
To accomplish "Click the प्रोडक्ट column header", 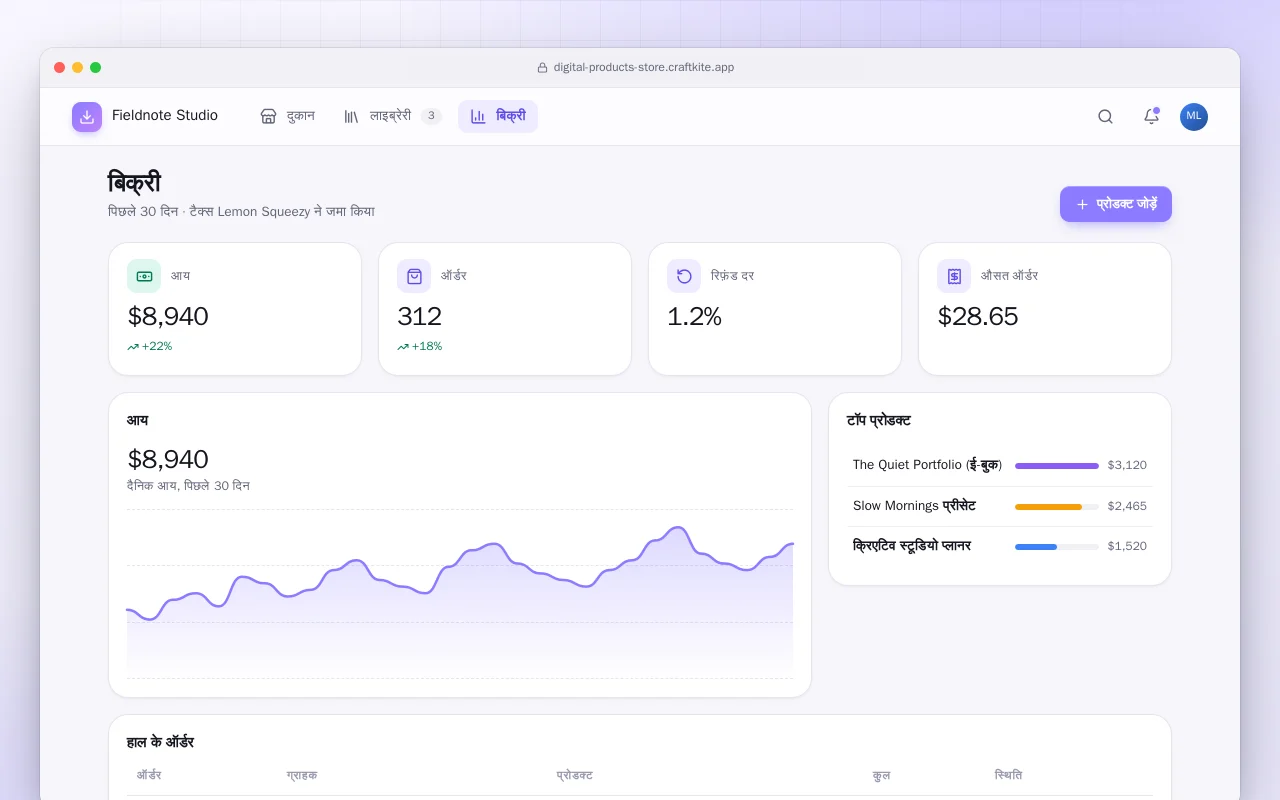I will point(574,775).
